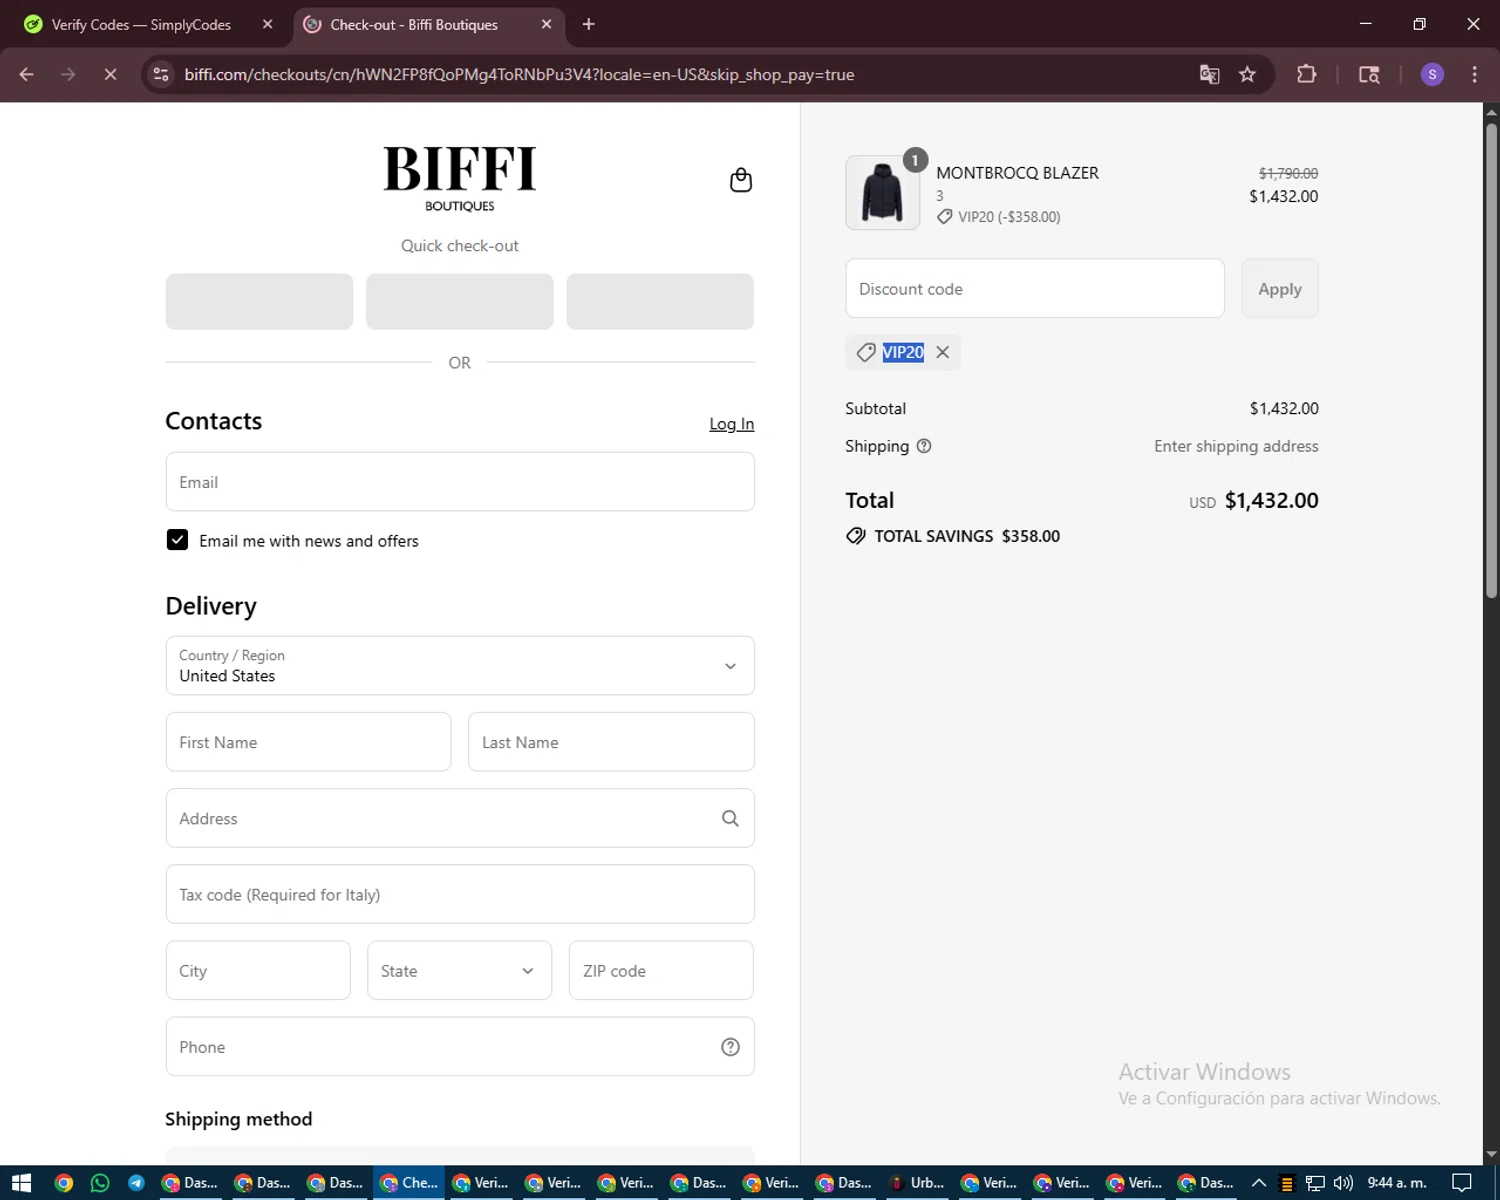Viewport: 1500px width, 1200px height.
Task: Select the Check-out - Biffi Boutiques tab
Action: coord(429,24)
